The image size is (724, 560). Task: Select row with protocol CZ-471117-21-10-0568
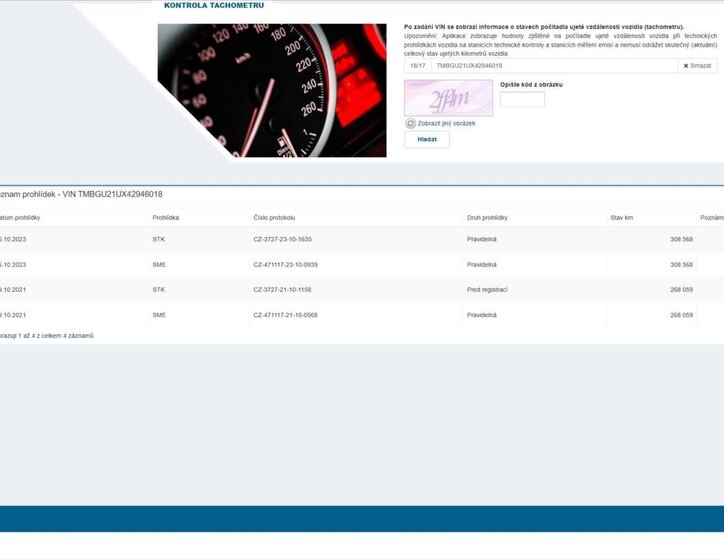(285, 315)
